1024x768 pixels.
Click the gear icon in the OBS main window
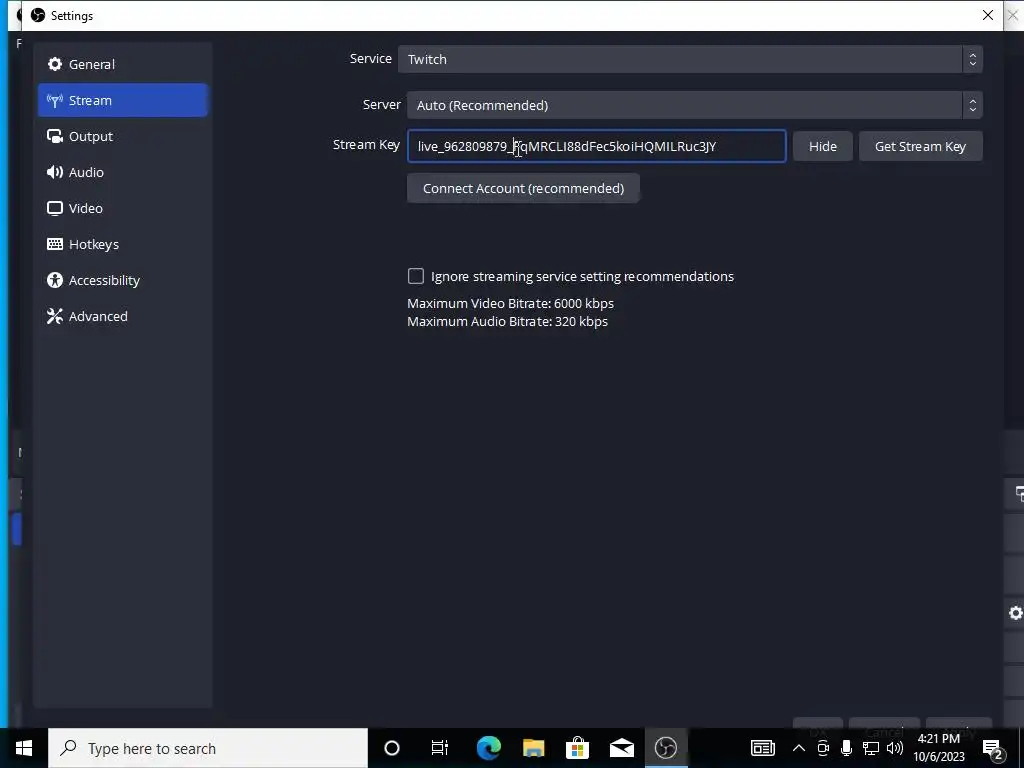[x=1015, y=613]
